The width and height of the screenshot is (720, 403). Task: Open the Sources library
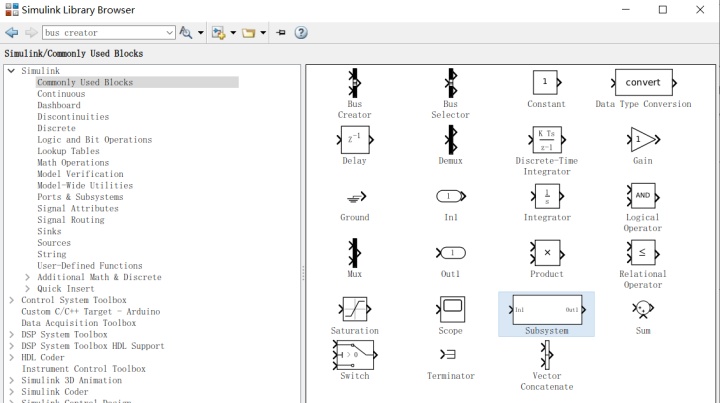tap(54, 243)
